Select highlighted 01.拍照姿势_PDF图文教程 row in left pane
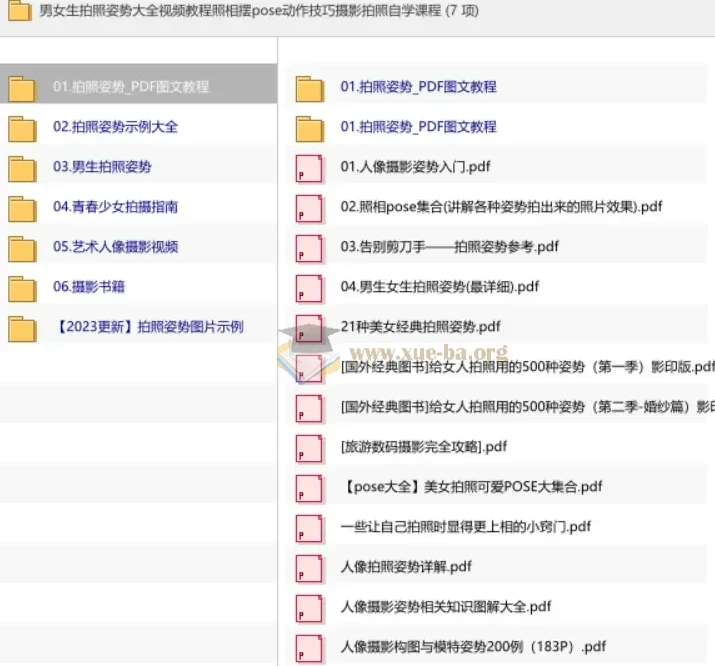The image size is (715, 666). point(139,84)
